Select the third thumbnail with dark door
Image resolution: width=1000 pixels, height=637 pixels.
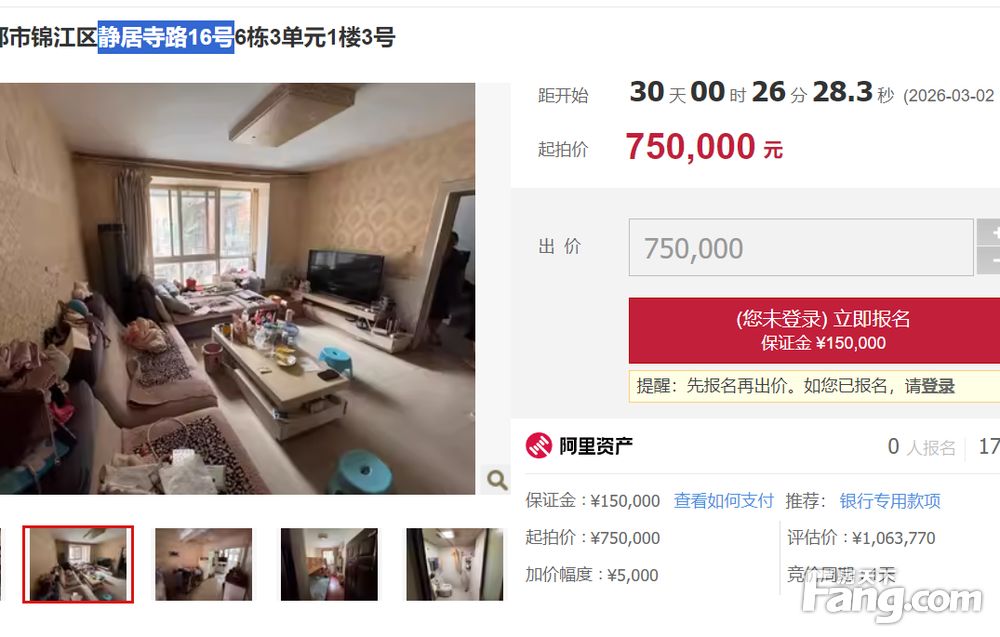point(329,564)
